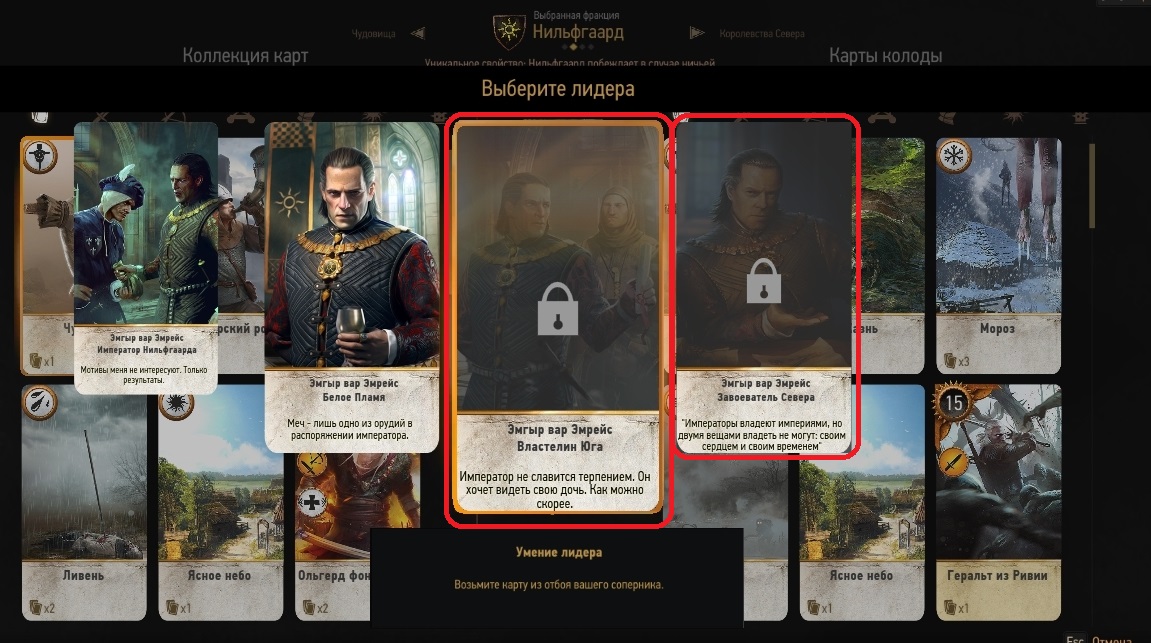
Task: Click the card collection scrollbar
Action: pyautogui.click(x=1092, y=187)
